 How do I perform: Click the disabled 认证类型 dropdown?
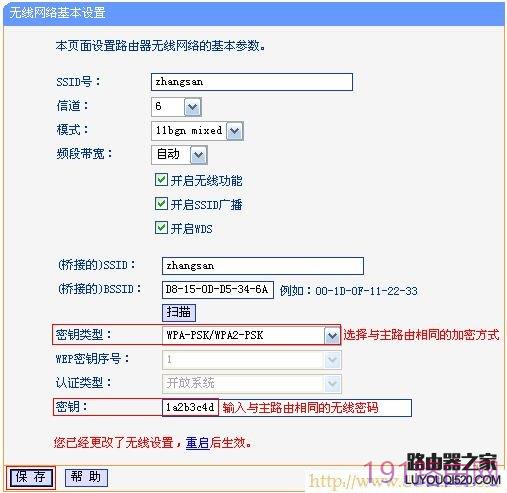tap(252, 383)
